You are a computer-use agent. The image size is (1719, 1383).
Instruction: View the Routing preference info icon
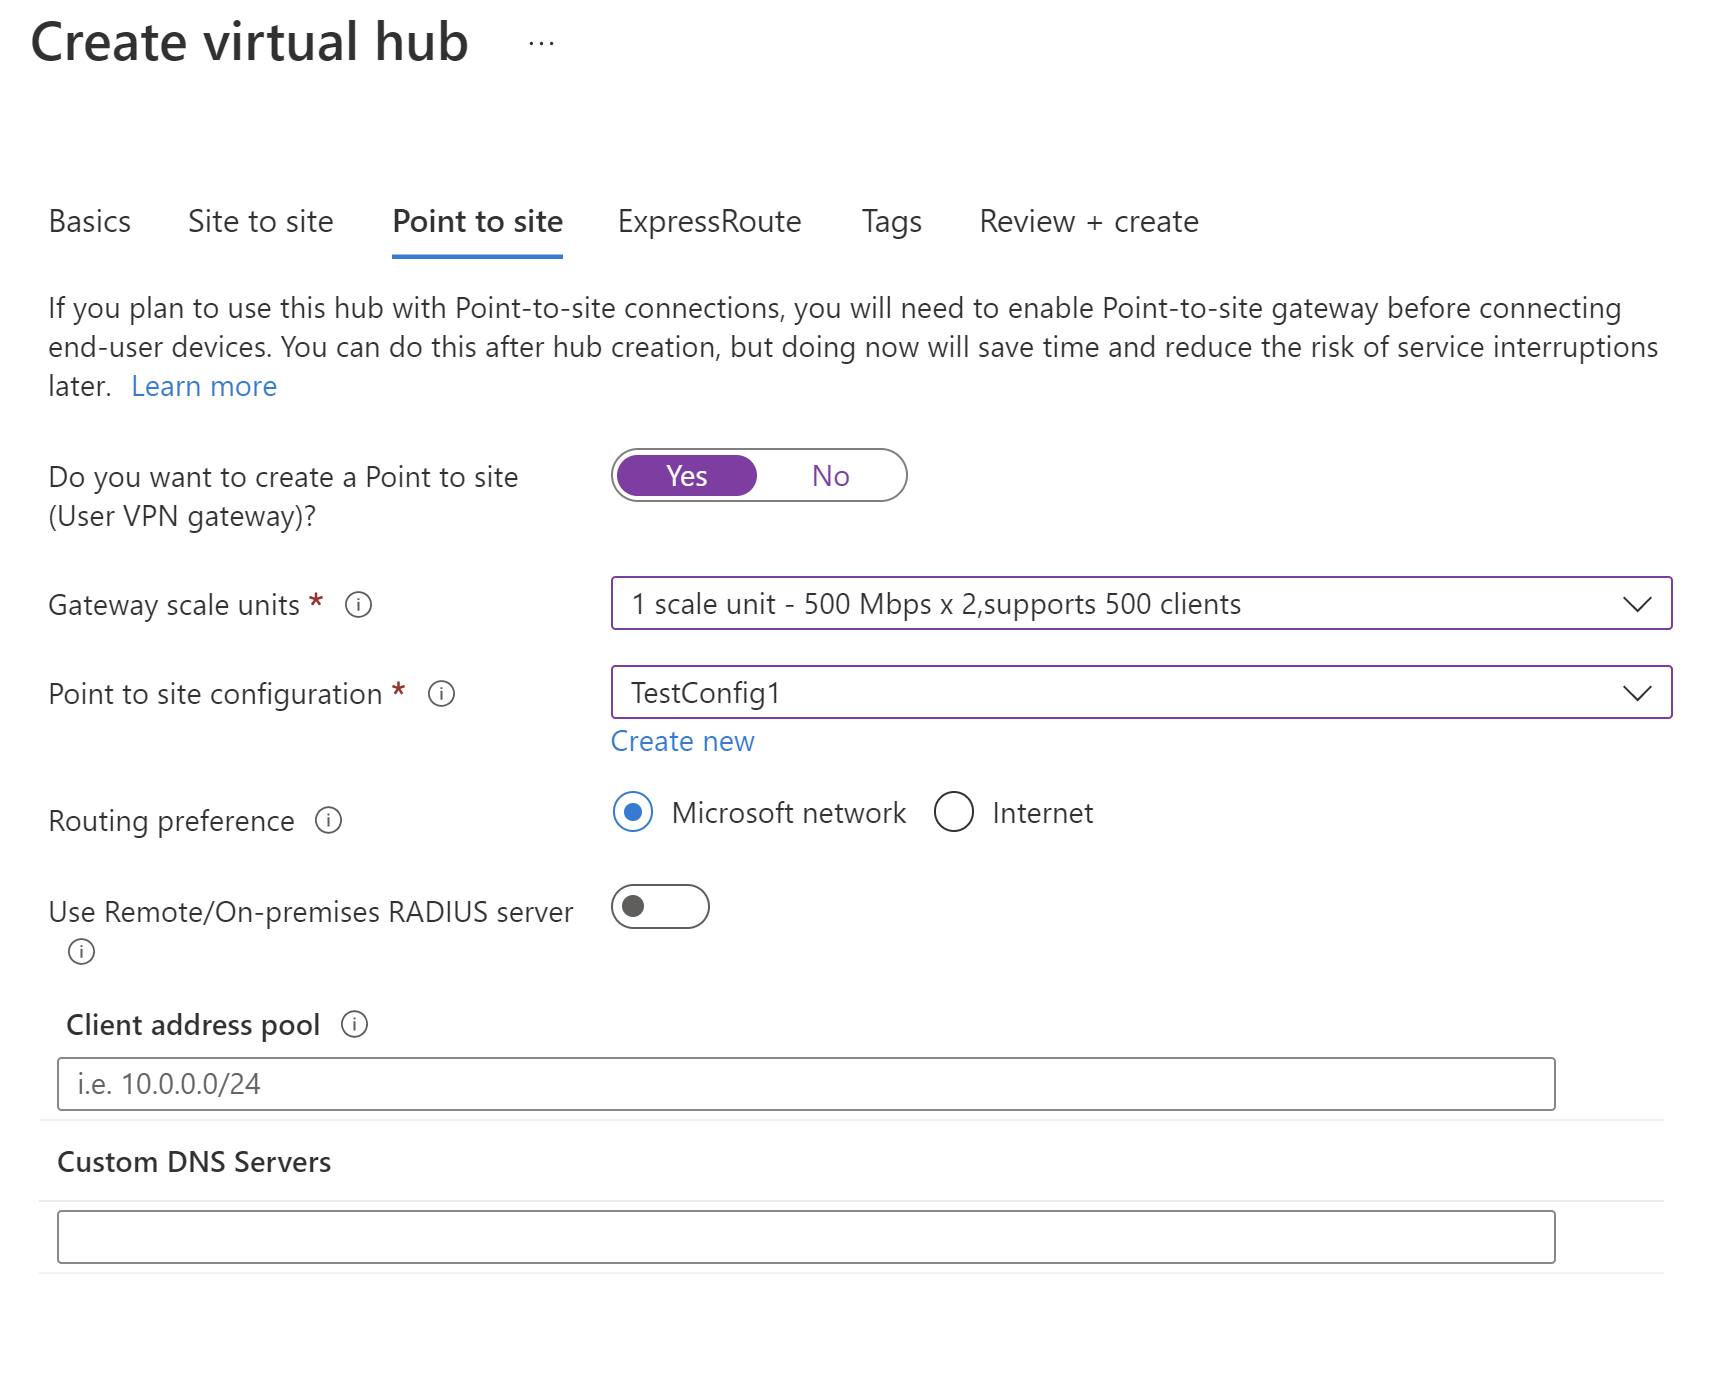point(328,821)
